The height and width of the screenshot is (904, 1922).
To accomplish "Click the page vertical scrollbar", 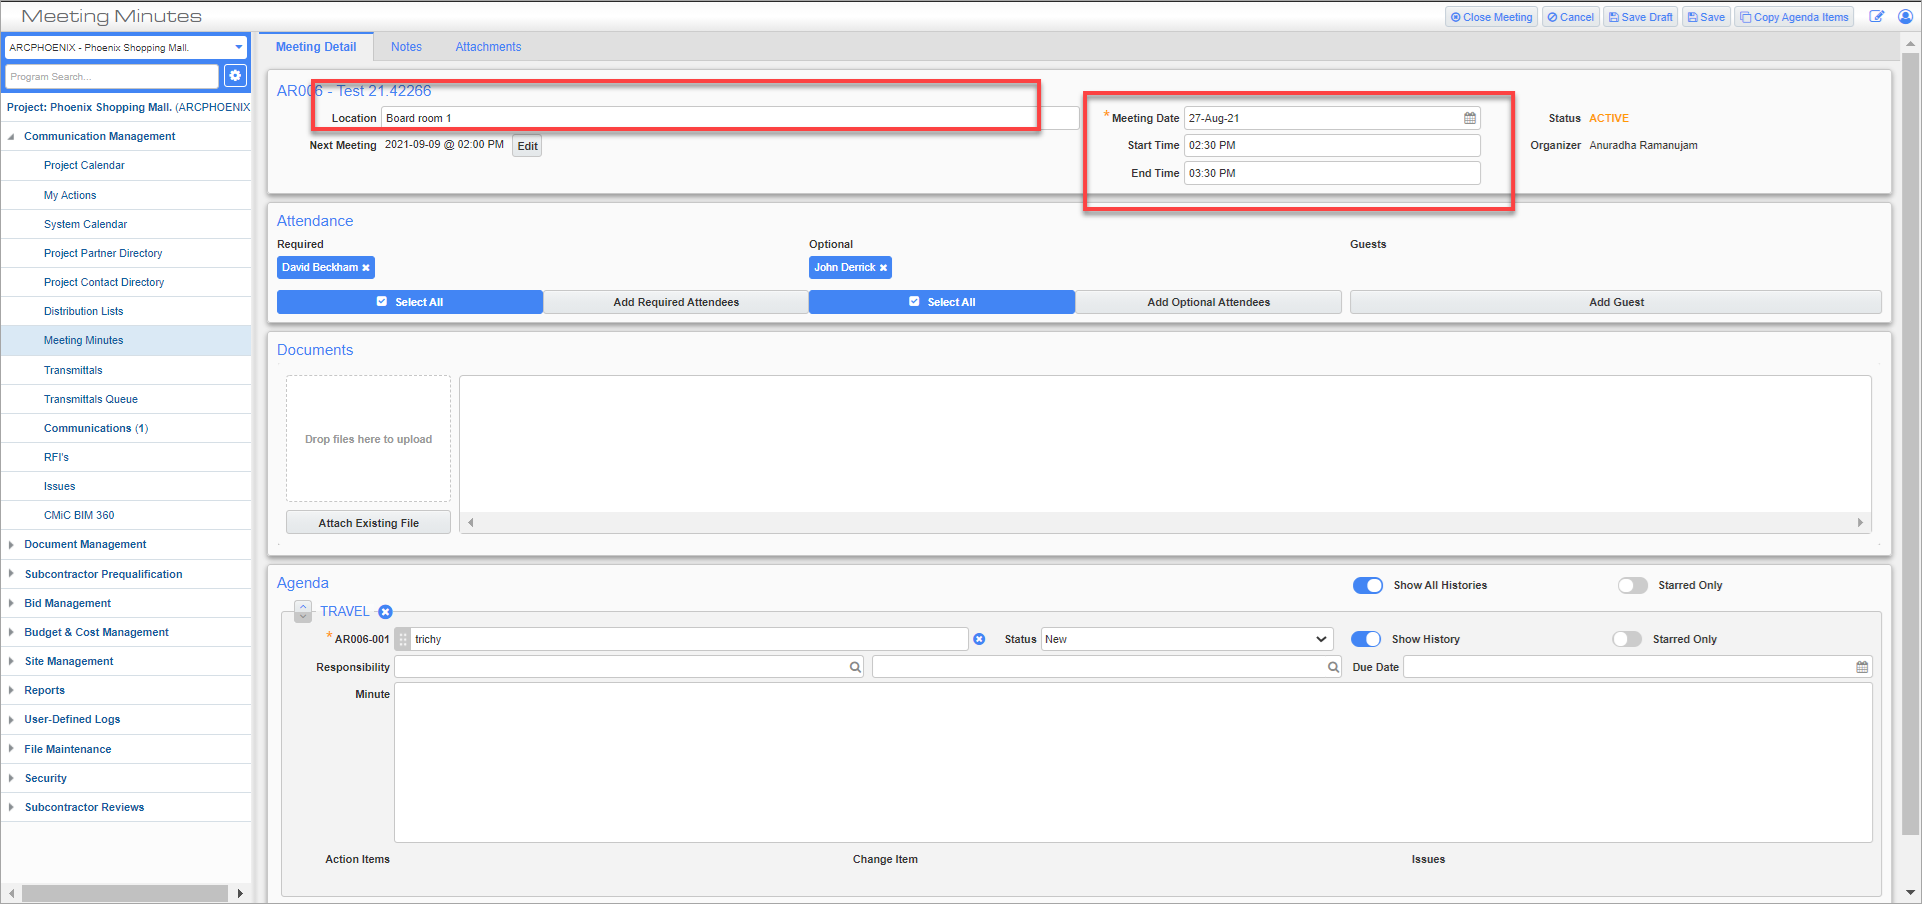I will (x=1911, y=445).
